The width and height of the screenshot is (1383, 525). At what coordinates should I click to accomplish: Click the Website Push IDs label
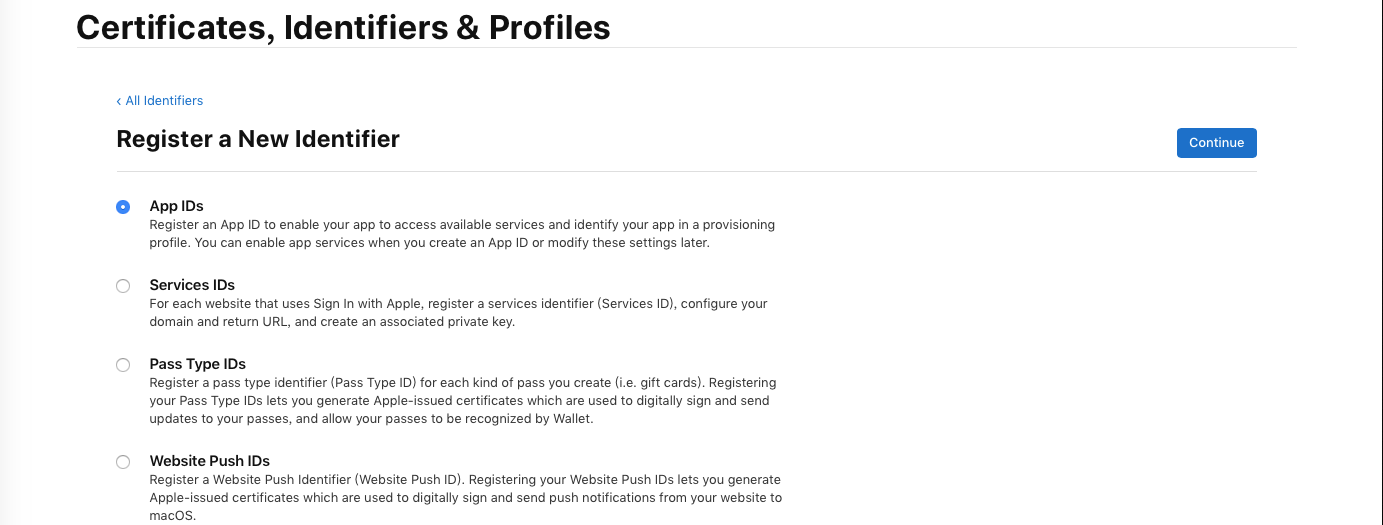tap(210, 461)
